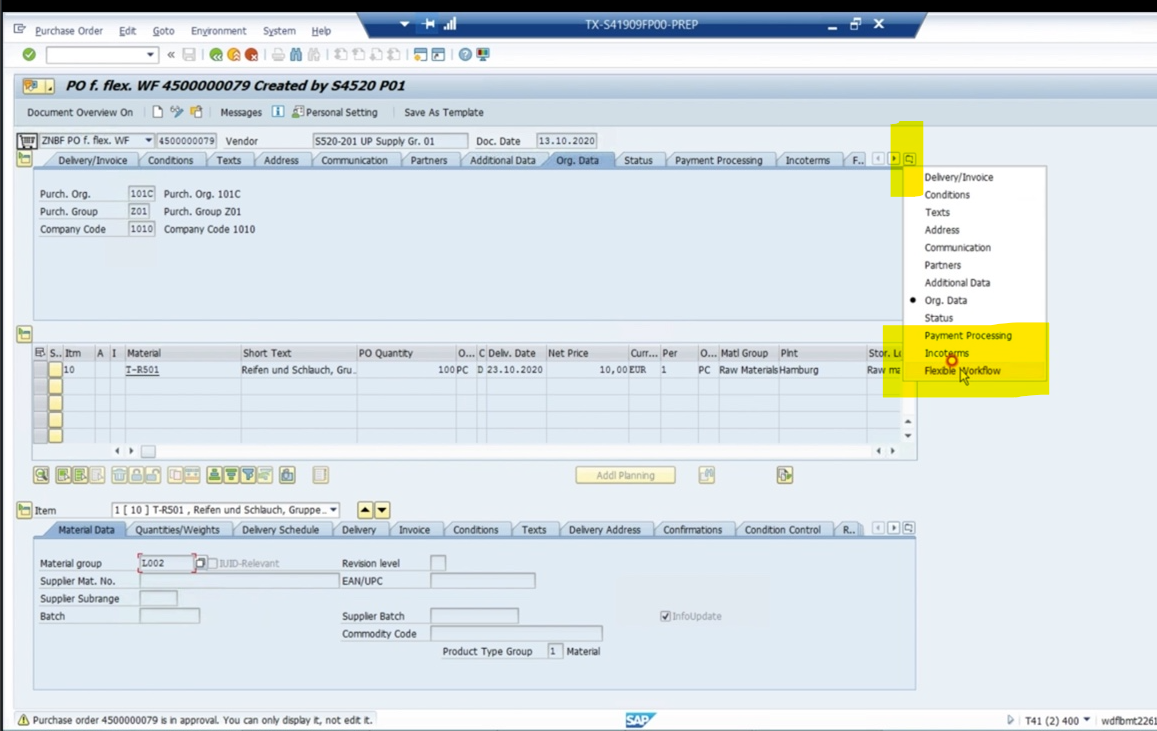1157x731 pixels.
Task: Open the SAP GUI title bar dropdown arrow
Action: pos(404,24)
